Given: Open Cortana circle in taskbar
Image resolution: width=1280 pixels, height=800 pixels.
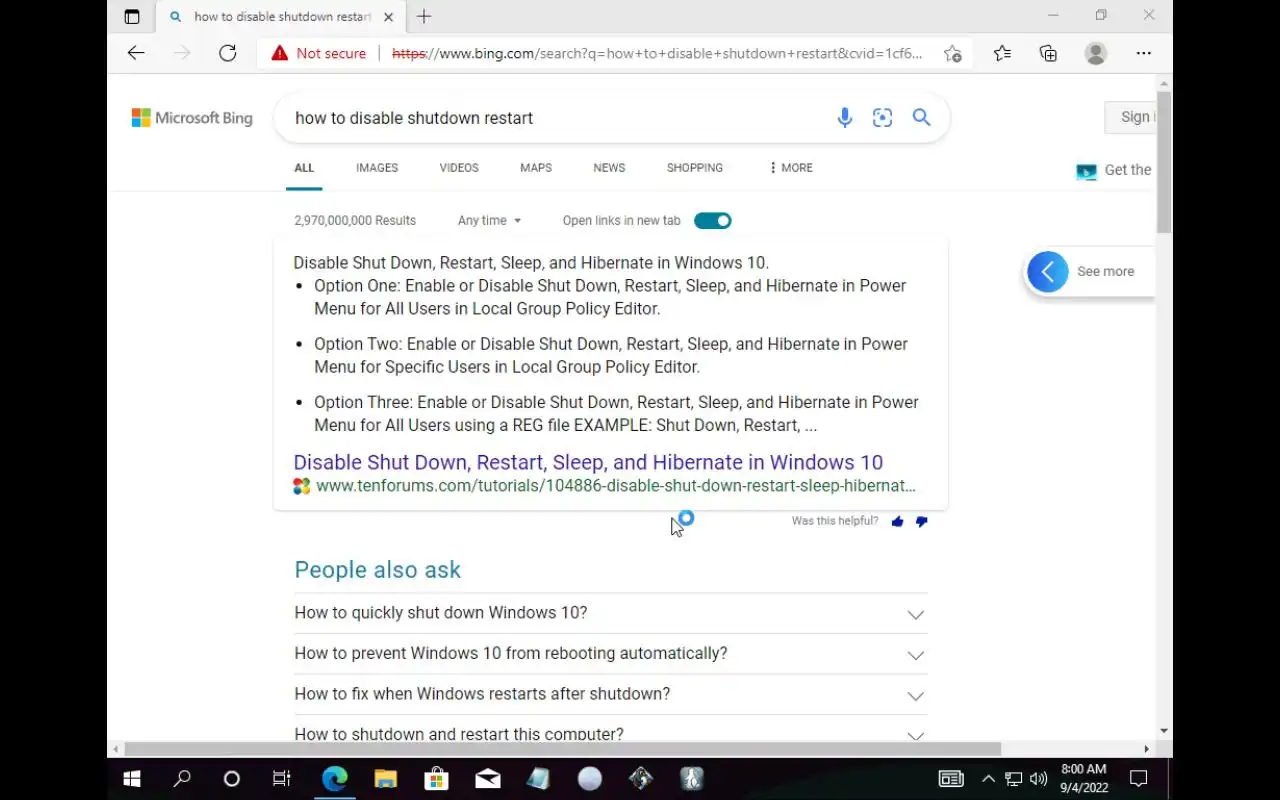Looking at the screenshot, I should pos(232,779).
